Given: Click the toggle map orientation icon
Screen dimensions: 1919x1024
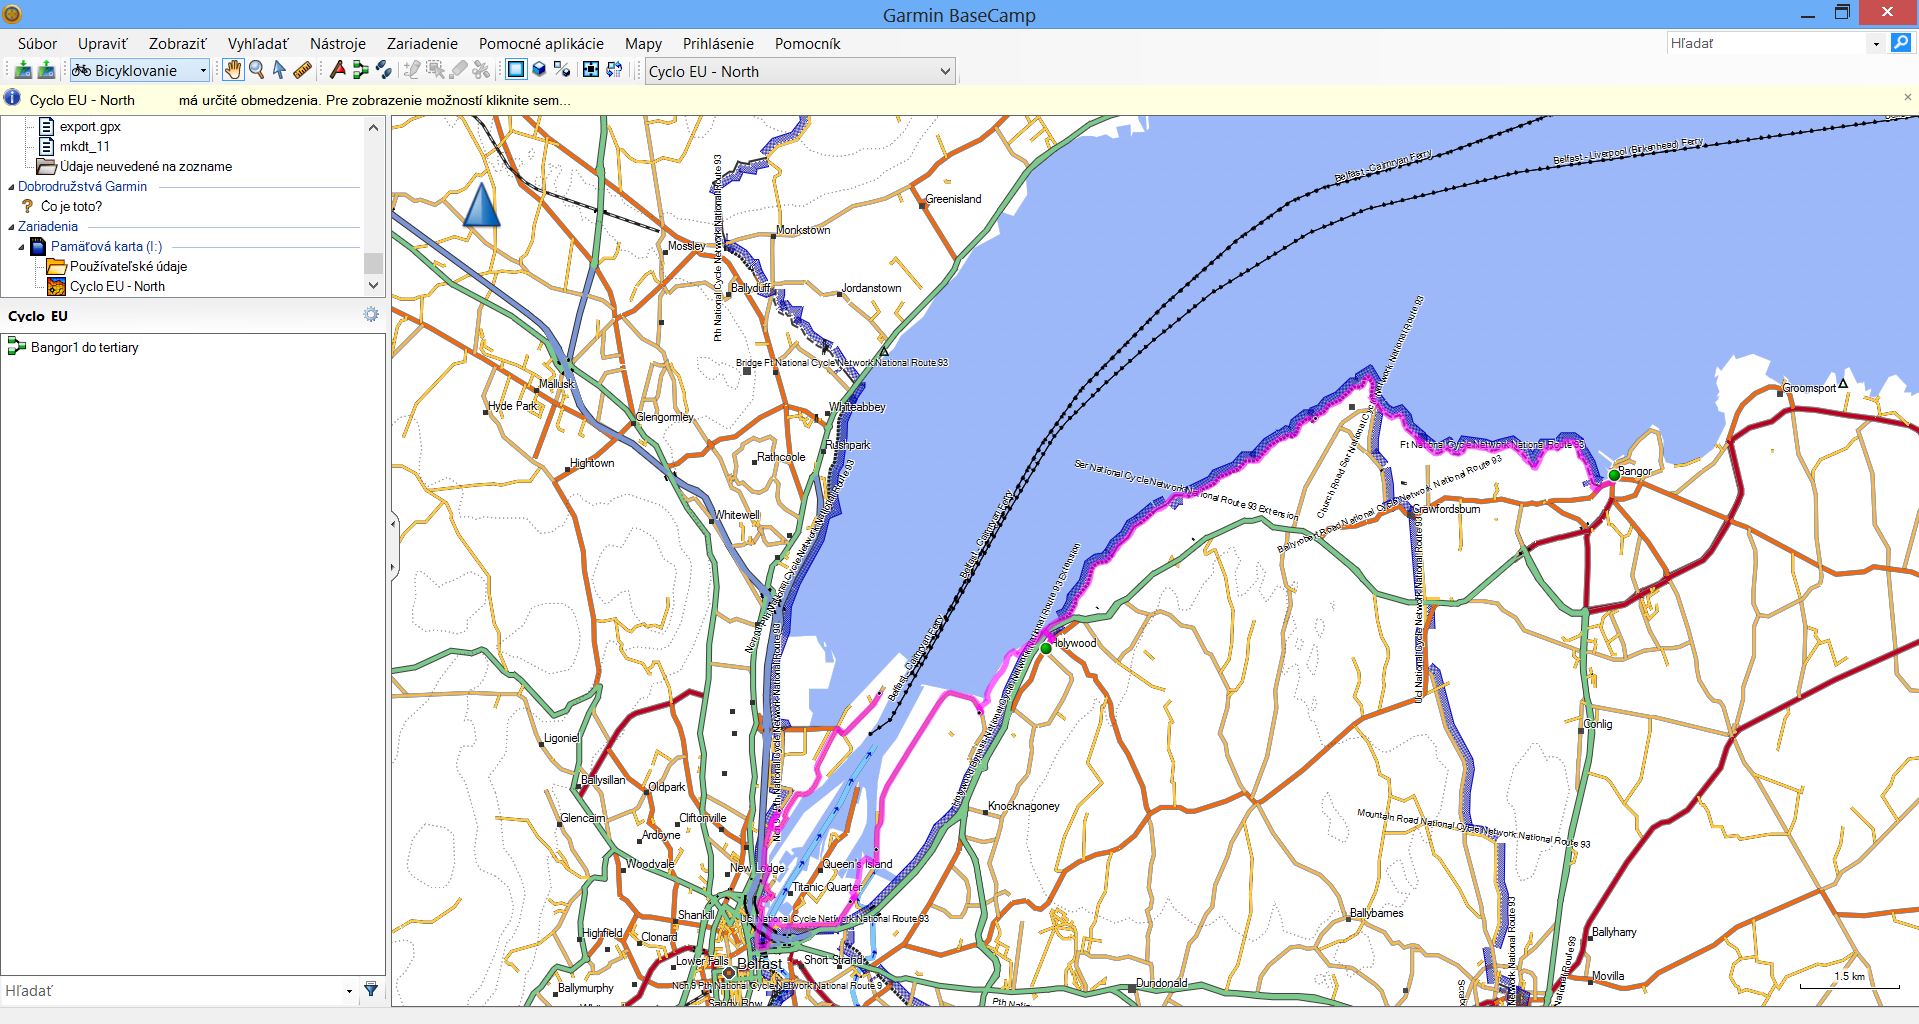Looking at the screenshot, I should (x=614, y=70).
